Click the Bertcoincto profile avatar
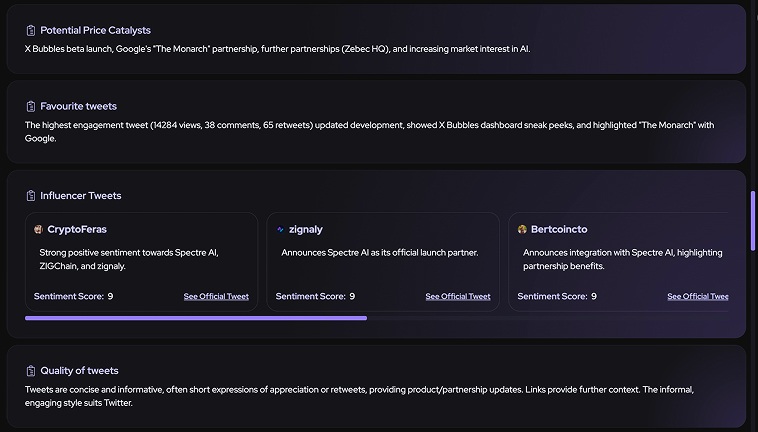 point(522,230)
